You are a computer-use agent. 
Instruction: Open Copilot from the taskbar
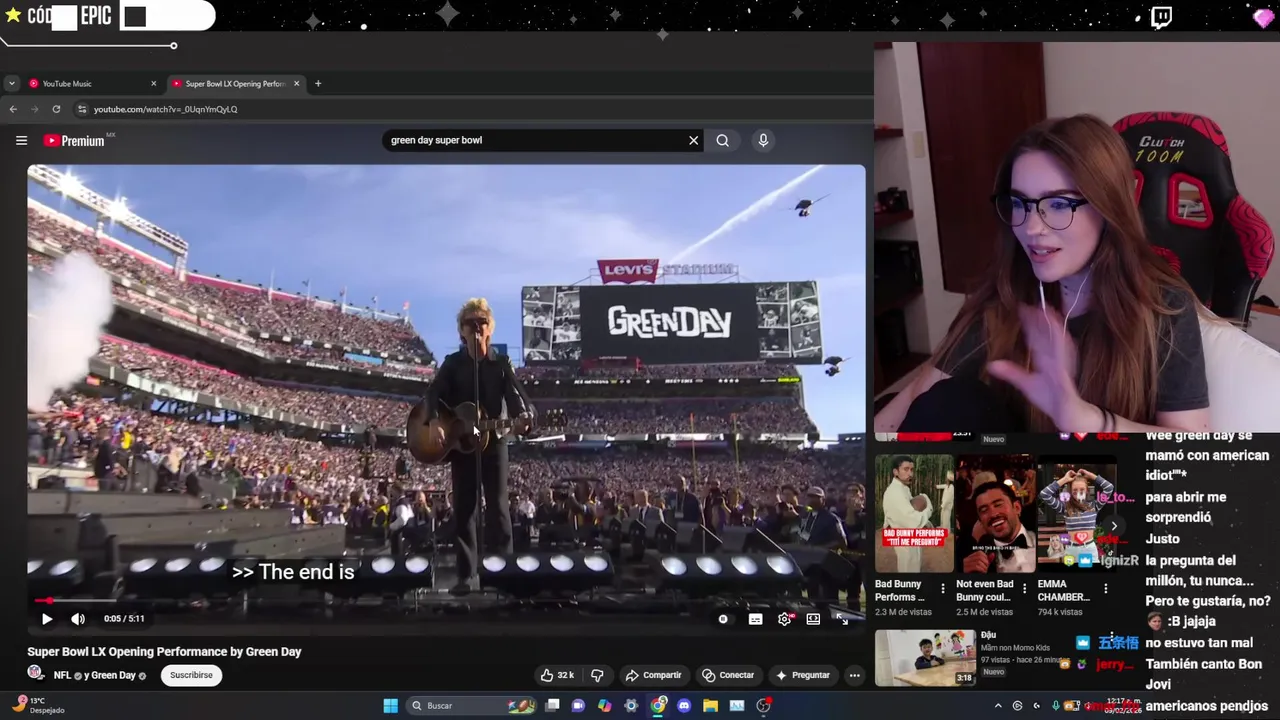click(604, 706)
